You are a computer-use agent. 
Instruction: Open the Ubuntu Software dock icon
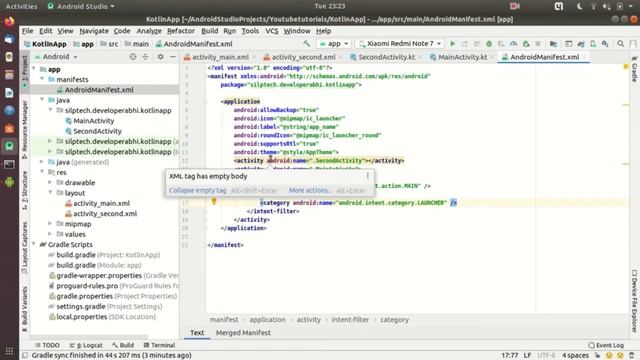pyautogui.click(x=9, y=128)
